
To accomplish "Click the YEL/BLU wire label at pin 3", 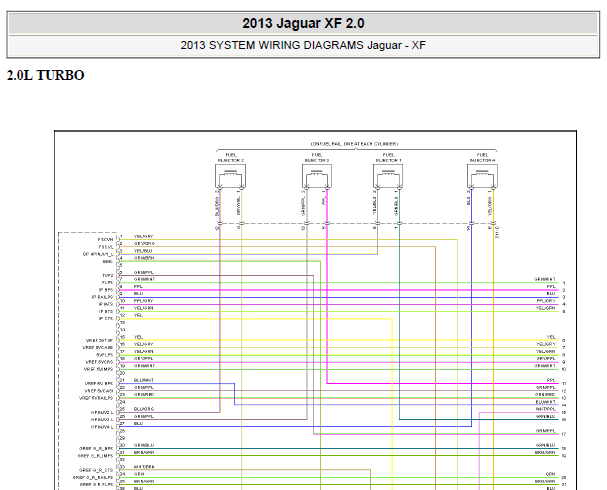I will tap(143, 251).
